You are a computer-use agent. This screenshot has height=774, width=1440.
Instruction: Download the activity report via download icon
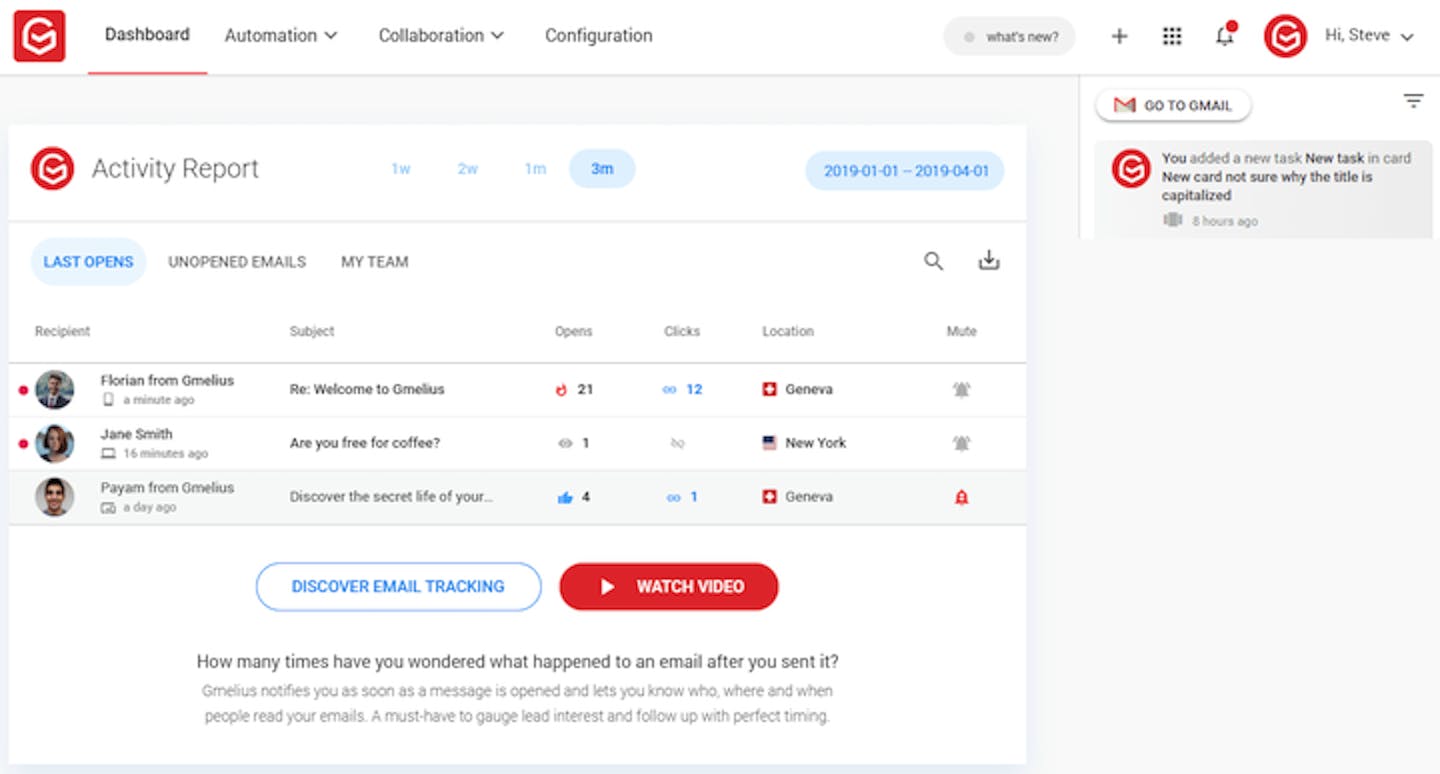click(989, 262)
